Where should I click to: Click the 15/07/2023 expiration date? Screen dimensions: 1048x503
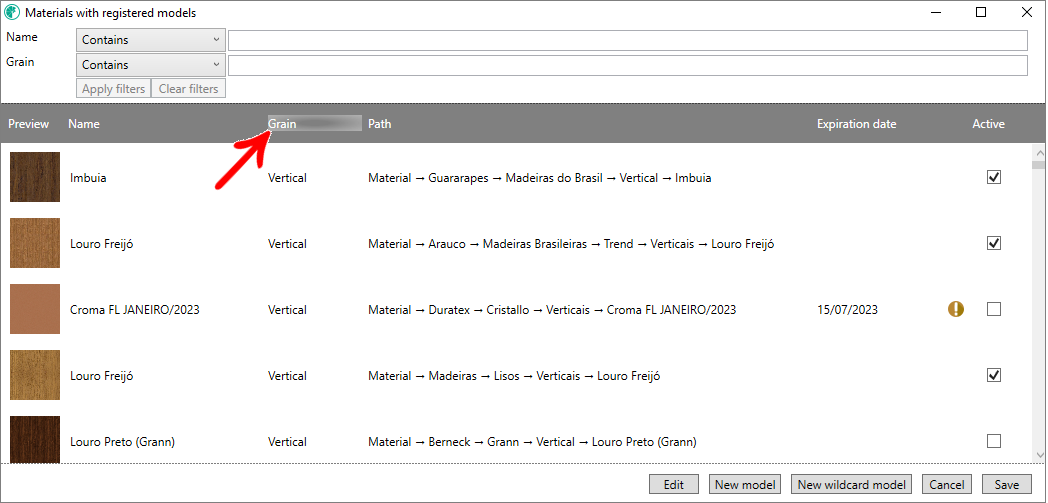coord(847,310)
